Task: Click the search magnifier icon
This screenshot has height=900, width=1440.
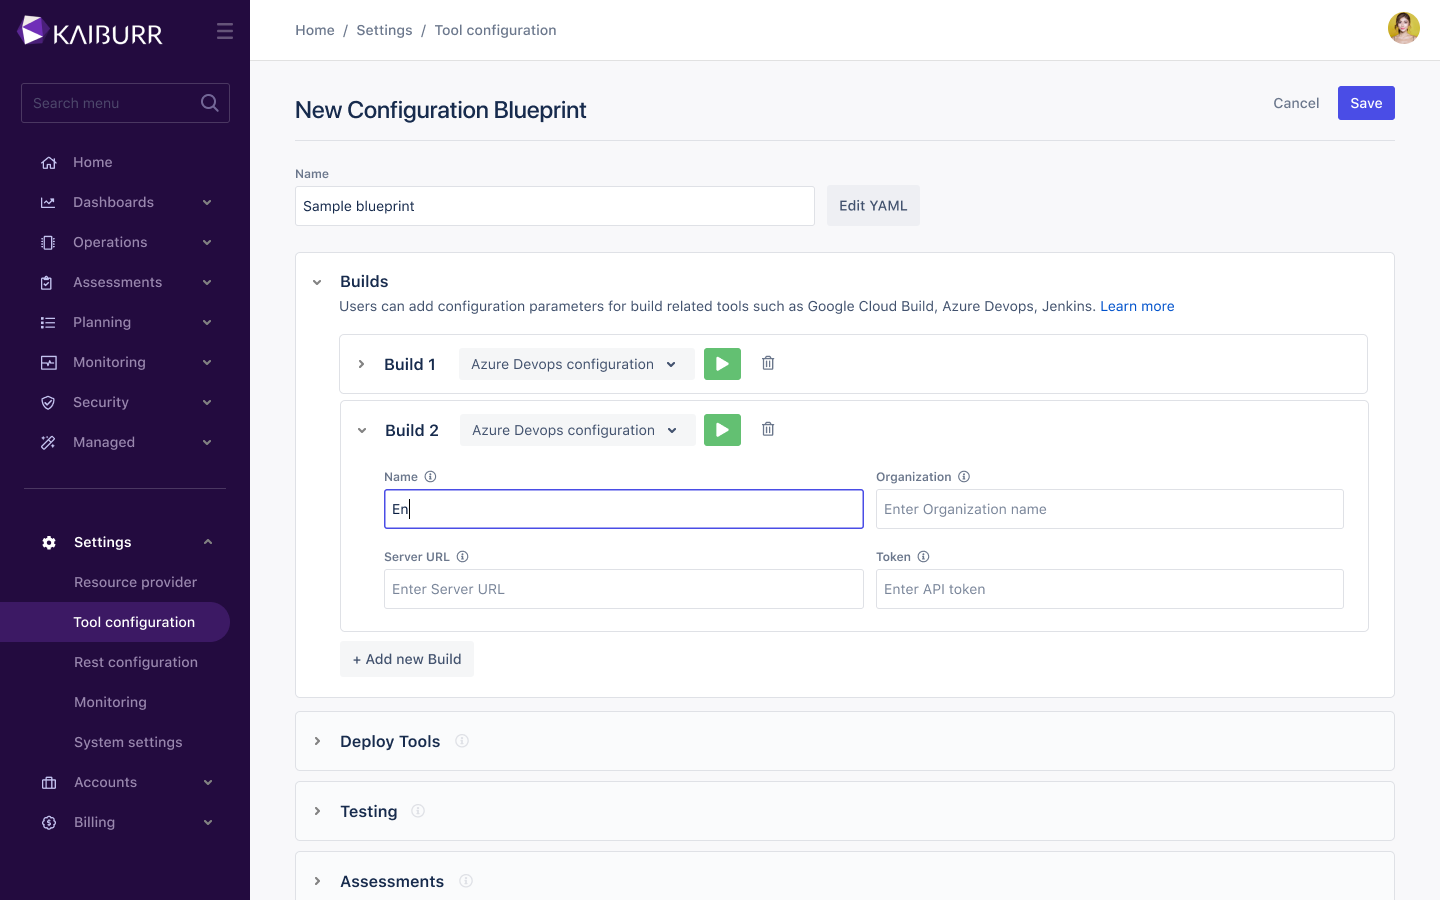Action: point(209,103)
